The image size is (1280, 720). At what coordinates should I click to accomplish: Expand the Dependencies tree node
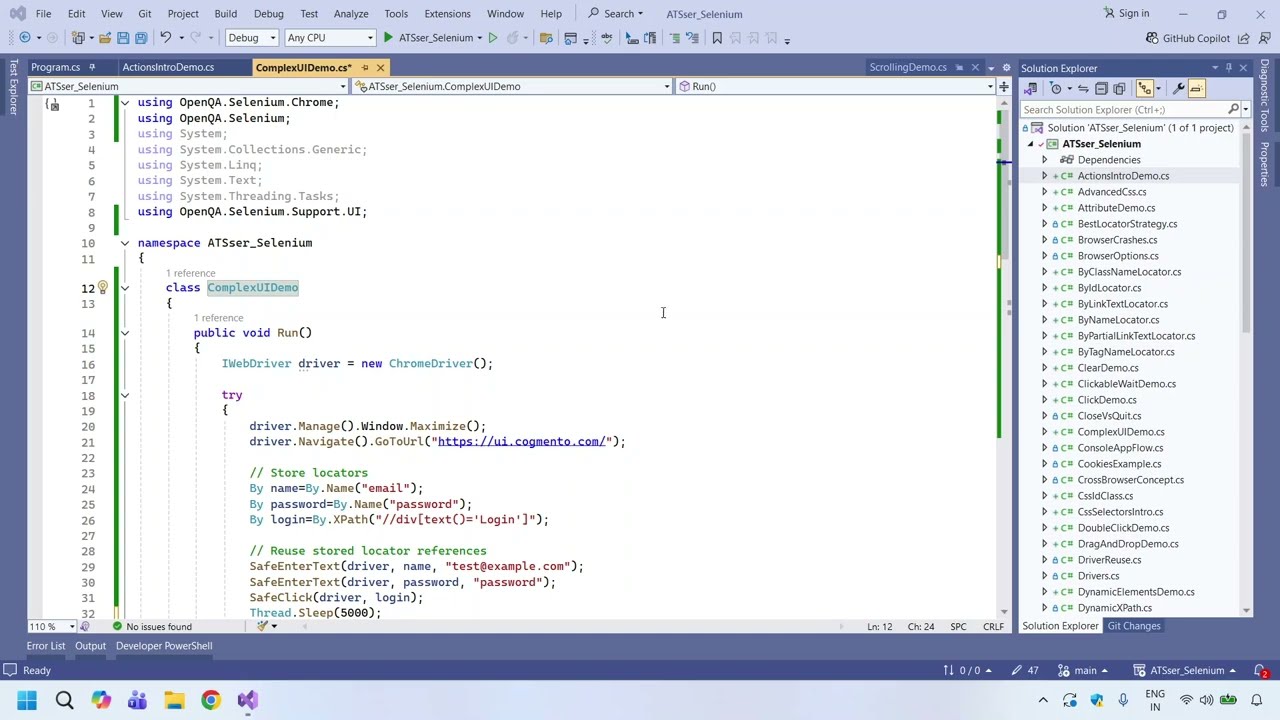coord(1045,160)
